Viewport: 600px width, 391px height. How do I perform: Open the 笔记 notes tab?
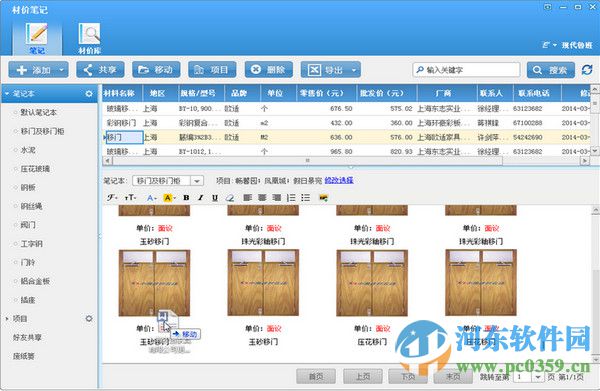point(37,38)
